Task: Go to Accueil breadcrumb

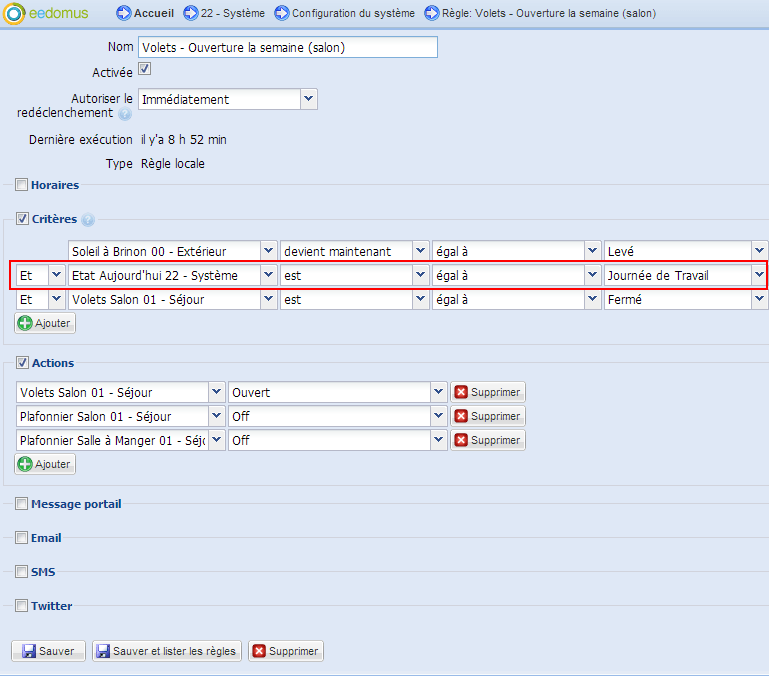Action: click(154, 13)
